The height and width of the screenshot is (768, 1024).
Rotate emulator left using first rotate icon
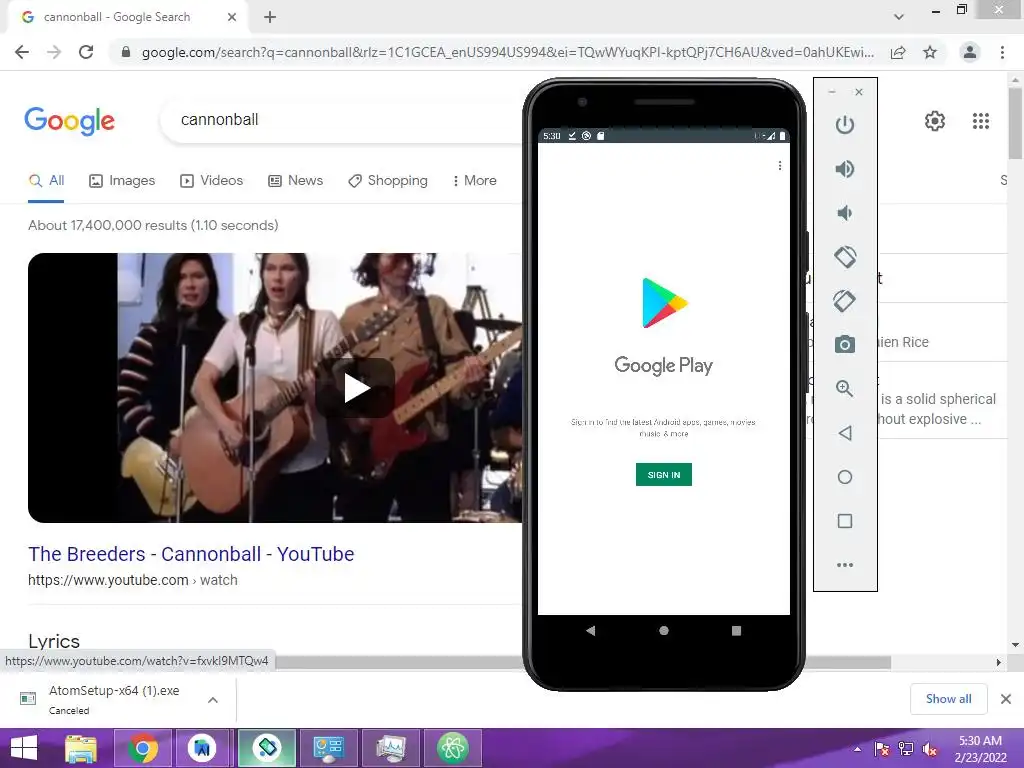pyautogui.click(x=844, y=257)
